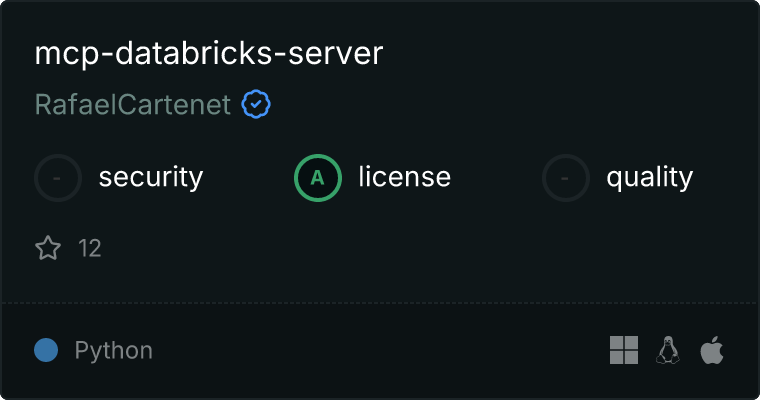The height and width of the screenshot is (400, 760).
Task: Click the dashed divider above Python
Action: [380, 303]
